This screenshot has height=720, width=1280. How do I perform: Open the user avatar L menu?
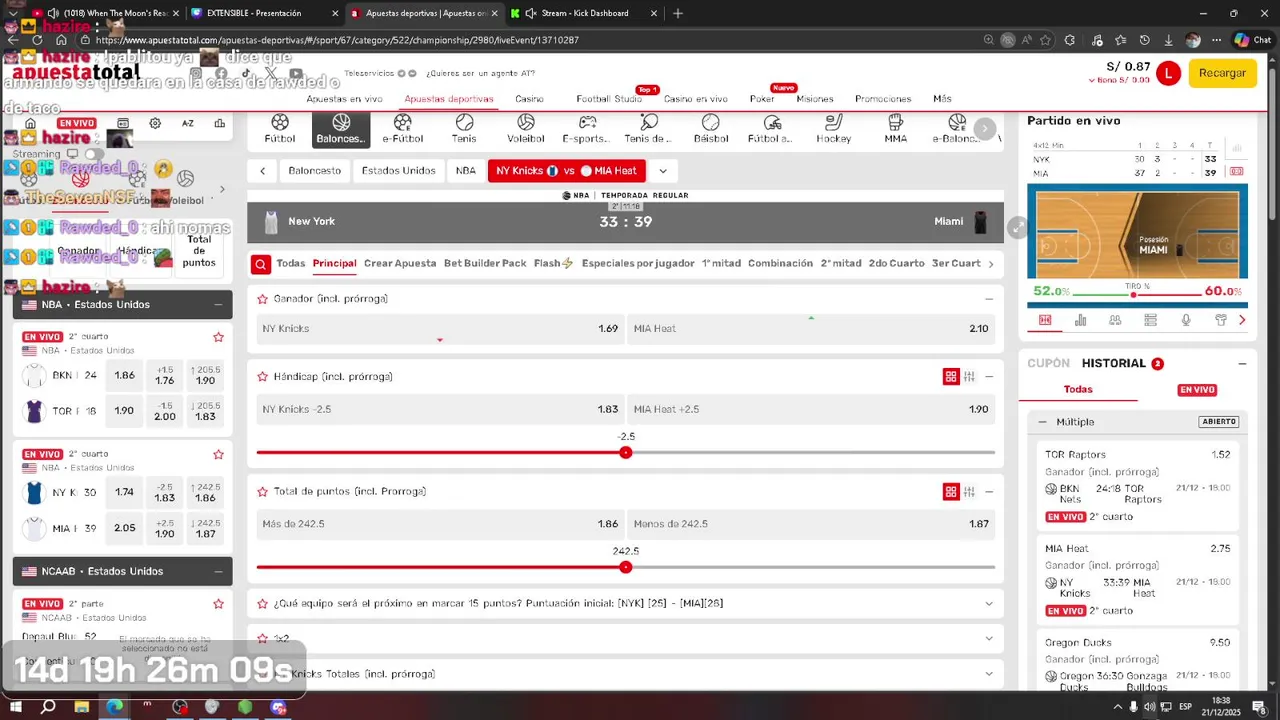tap(1168, 73)
